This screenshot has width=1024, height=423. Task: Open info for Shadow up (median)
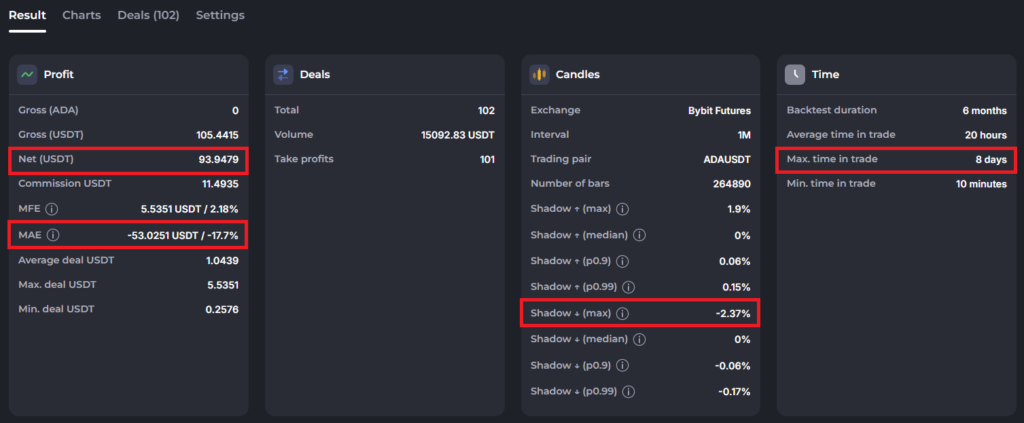click(639, 235)
